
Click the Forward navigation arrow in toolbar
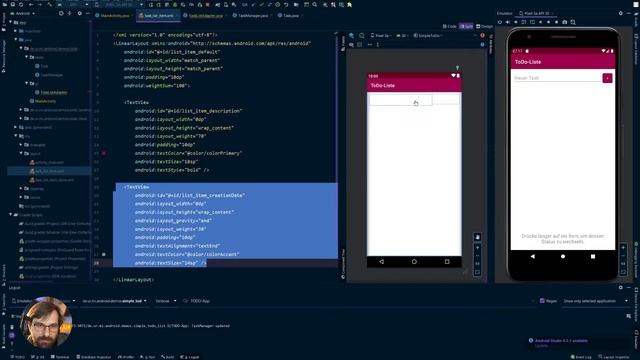(x=40, y=5)
